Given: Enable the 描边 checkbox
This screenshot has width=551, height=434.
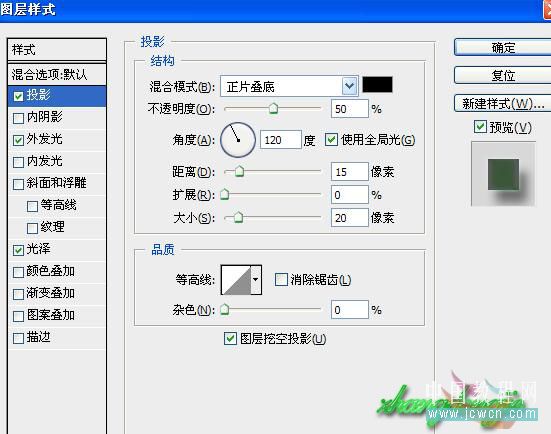Looking at the screenshot, I should tap(18, 338).
